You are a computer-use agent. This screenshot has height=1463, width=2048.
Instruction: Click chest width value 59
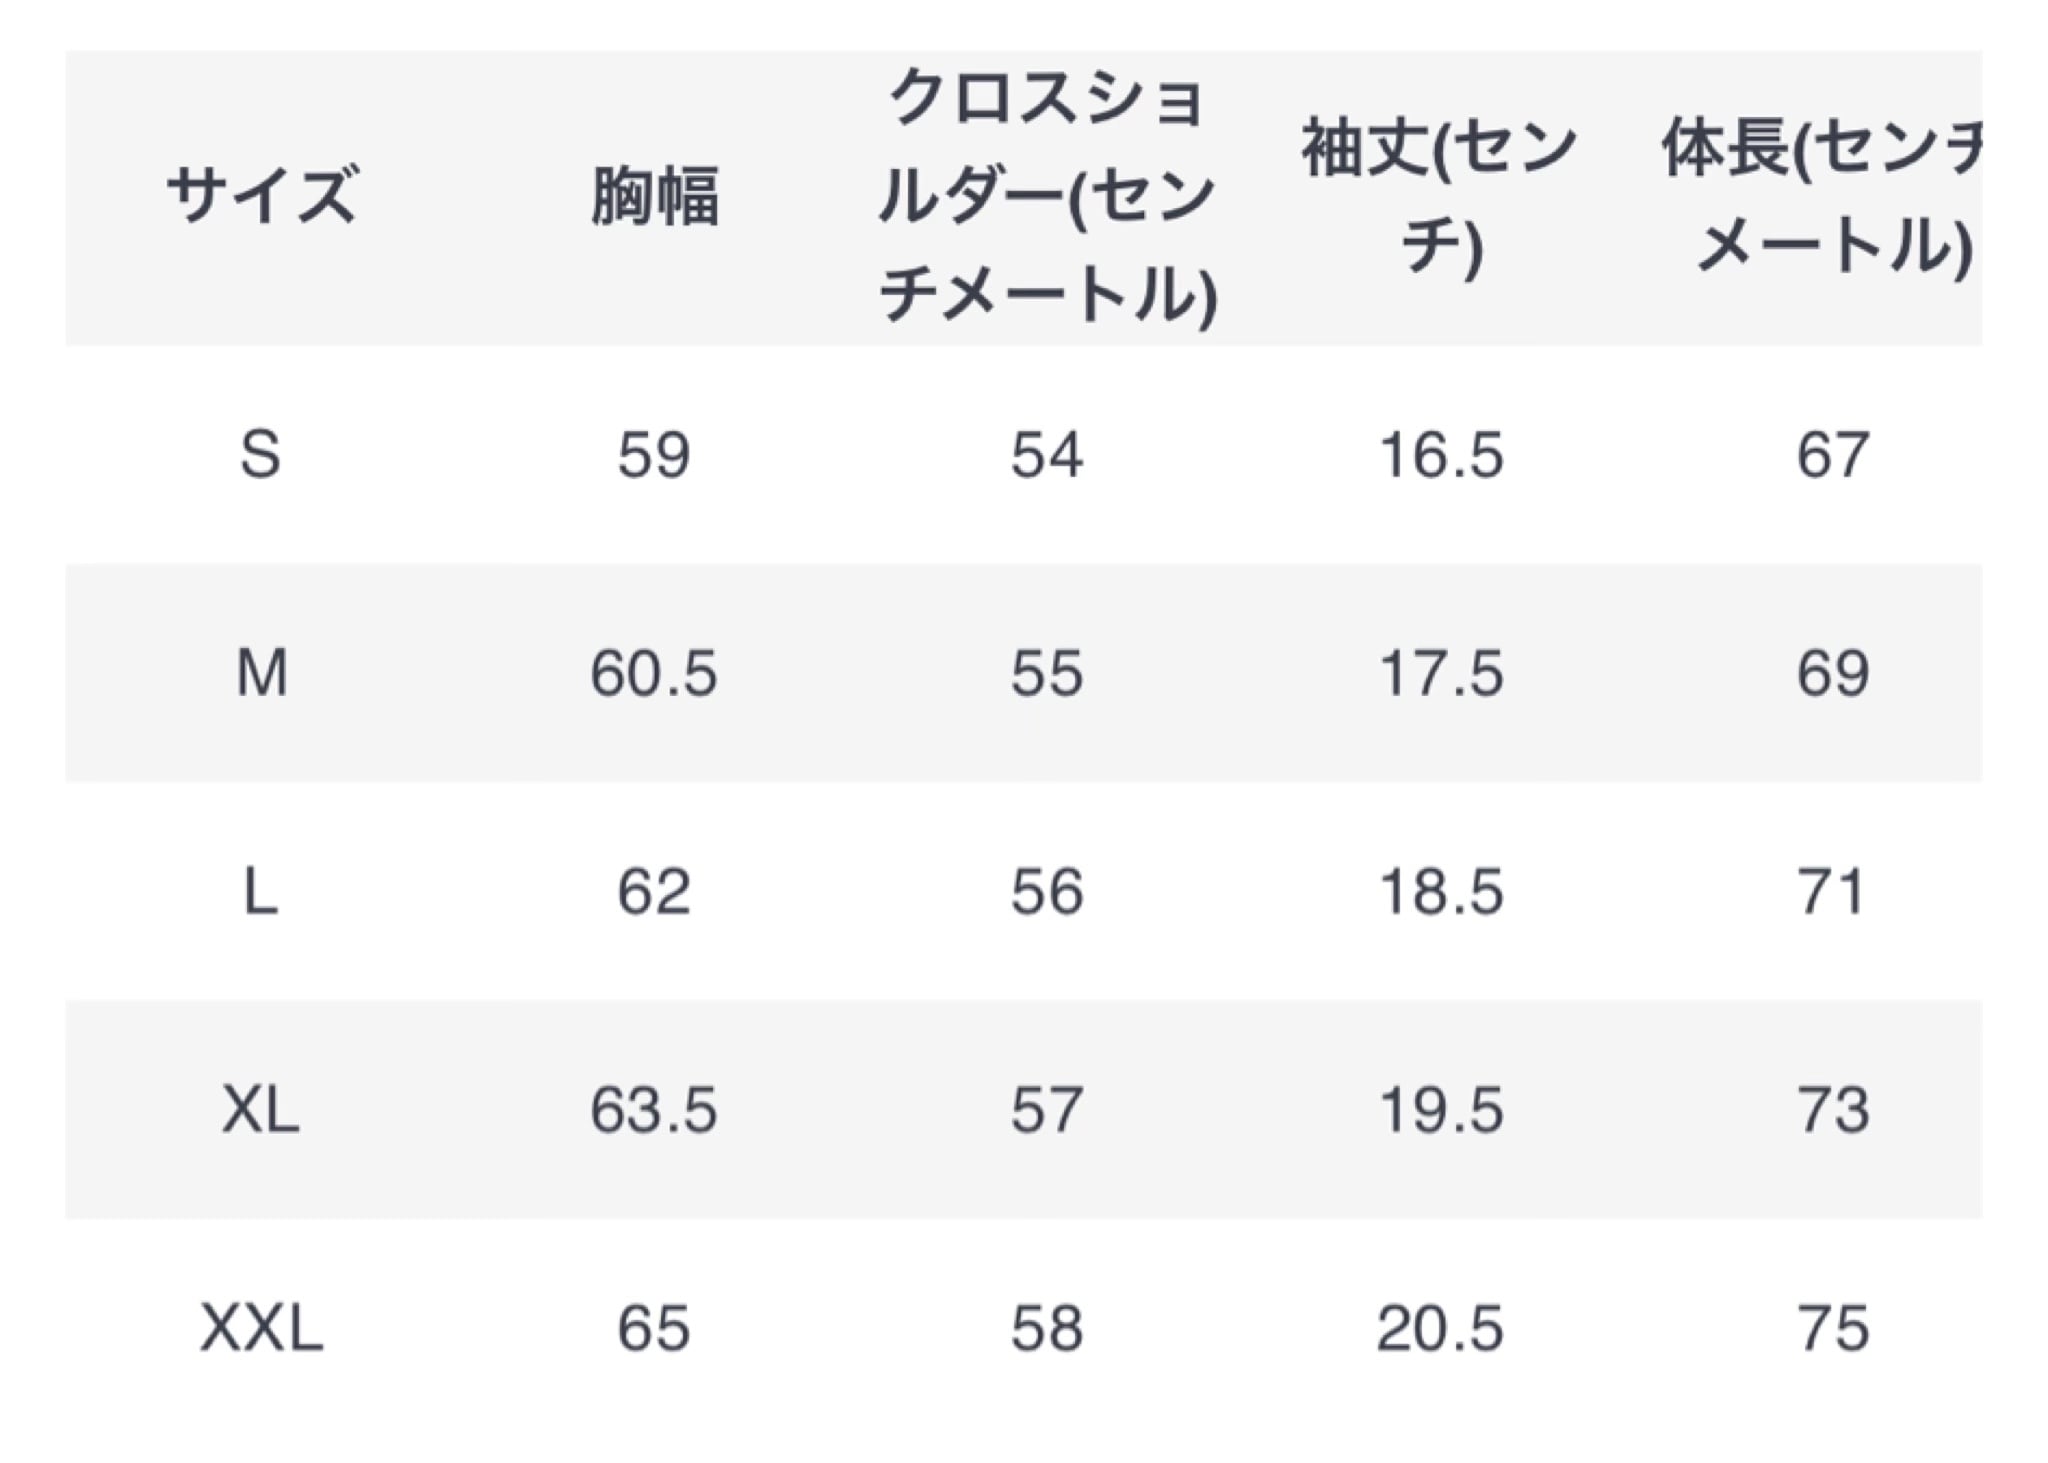click(654, 455)
